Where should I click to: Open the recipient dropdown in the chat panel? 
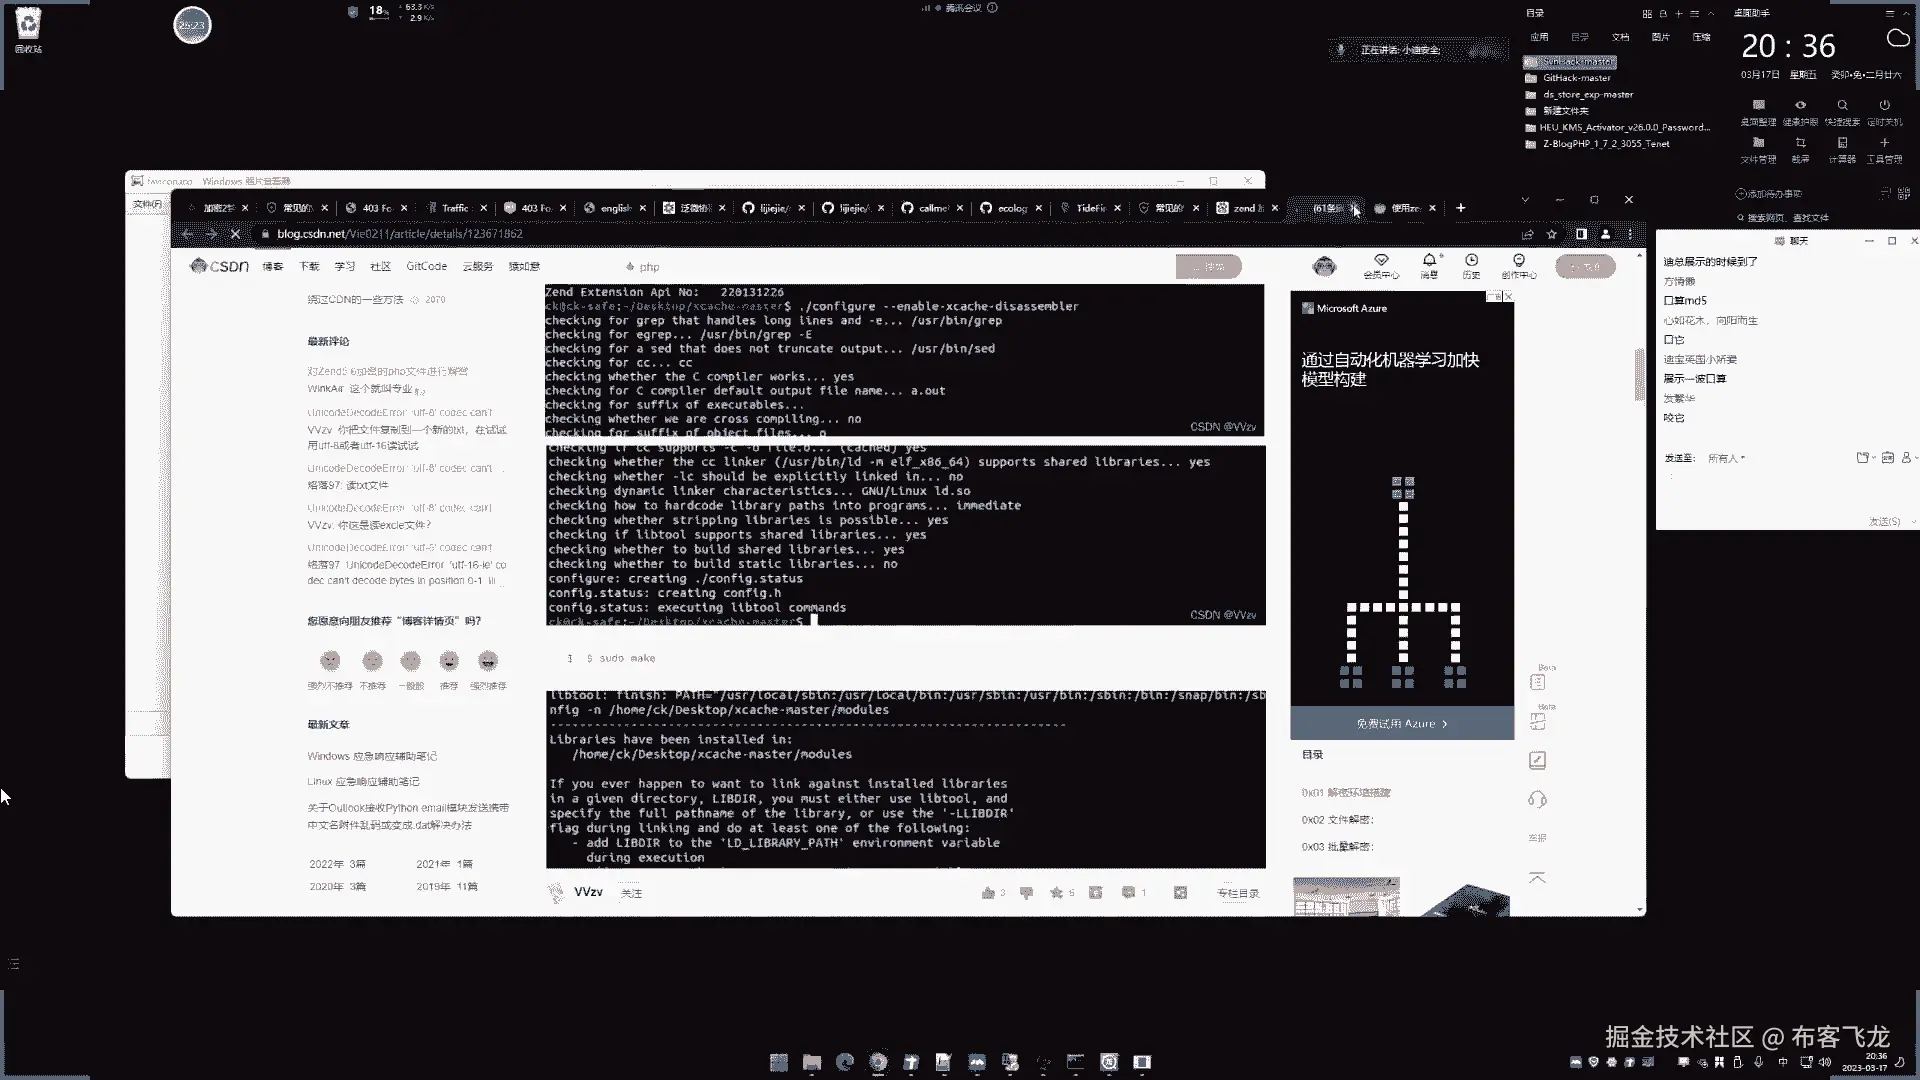1726,458
